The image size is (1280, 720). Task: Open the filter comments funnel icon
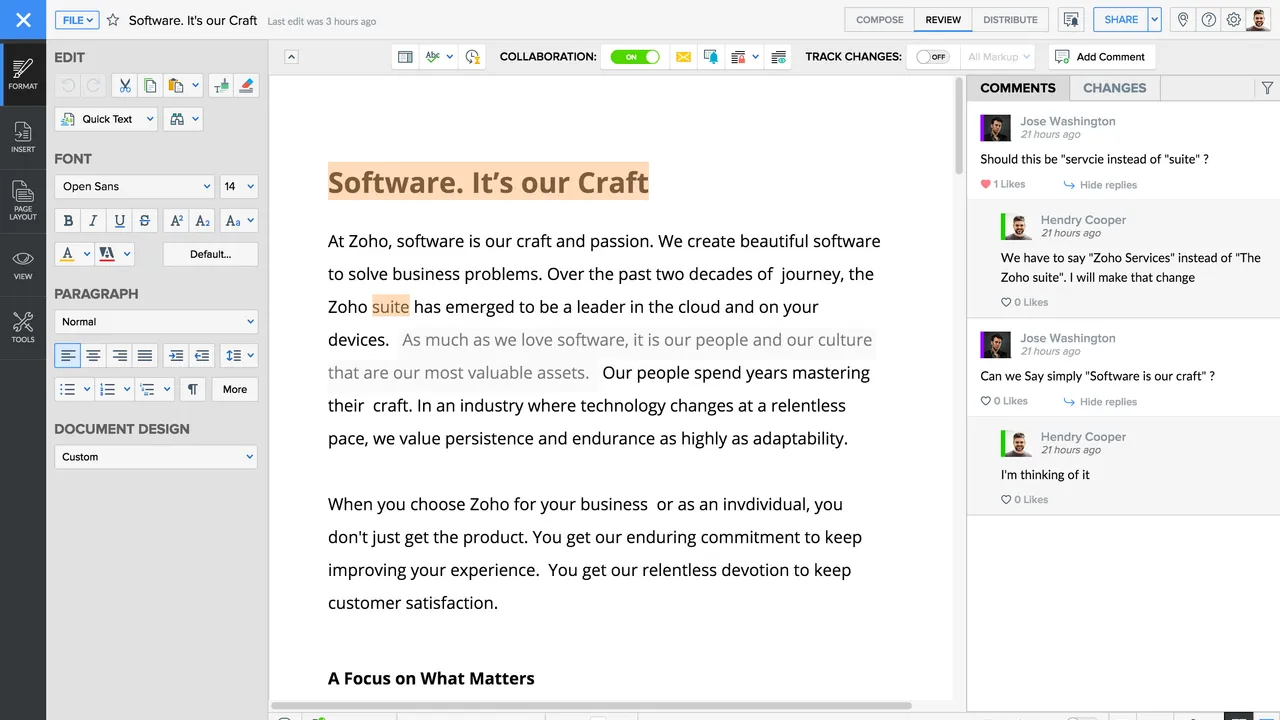pos(1267,88)
